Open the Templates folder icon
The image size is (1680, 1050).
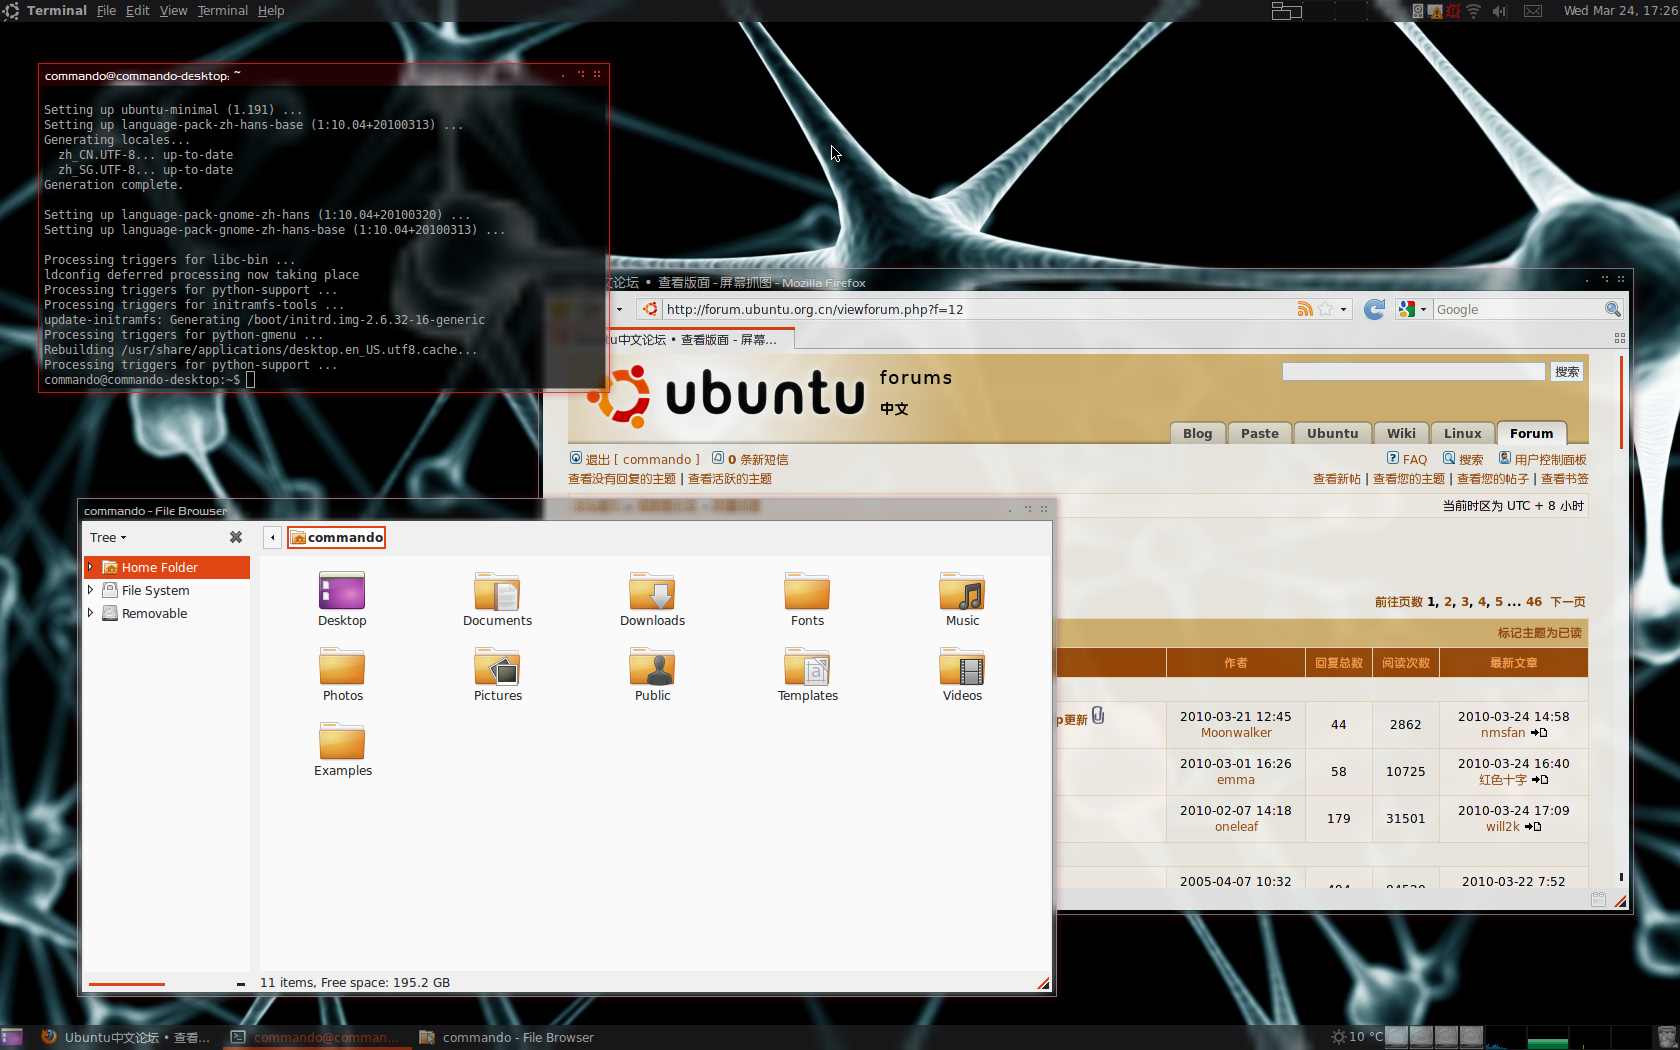point(807,667)
